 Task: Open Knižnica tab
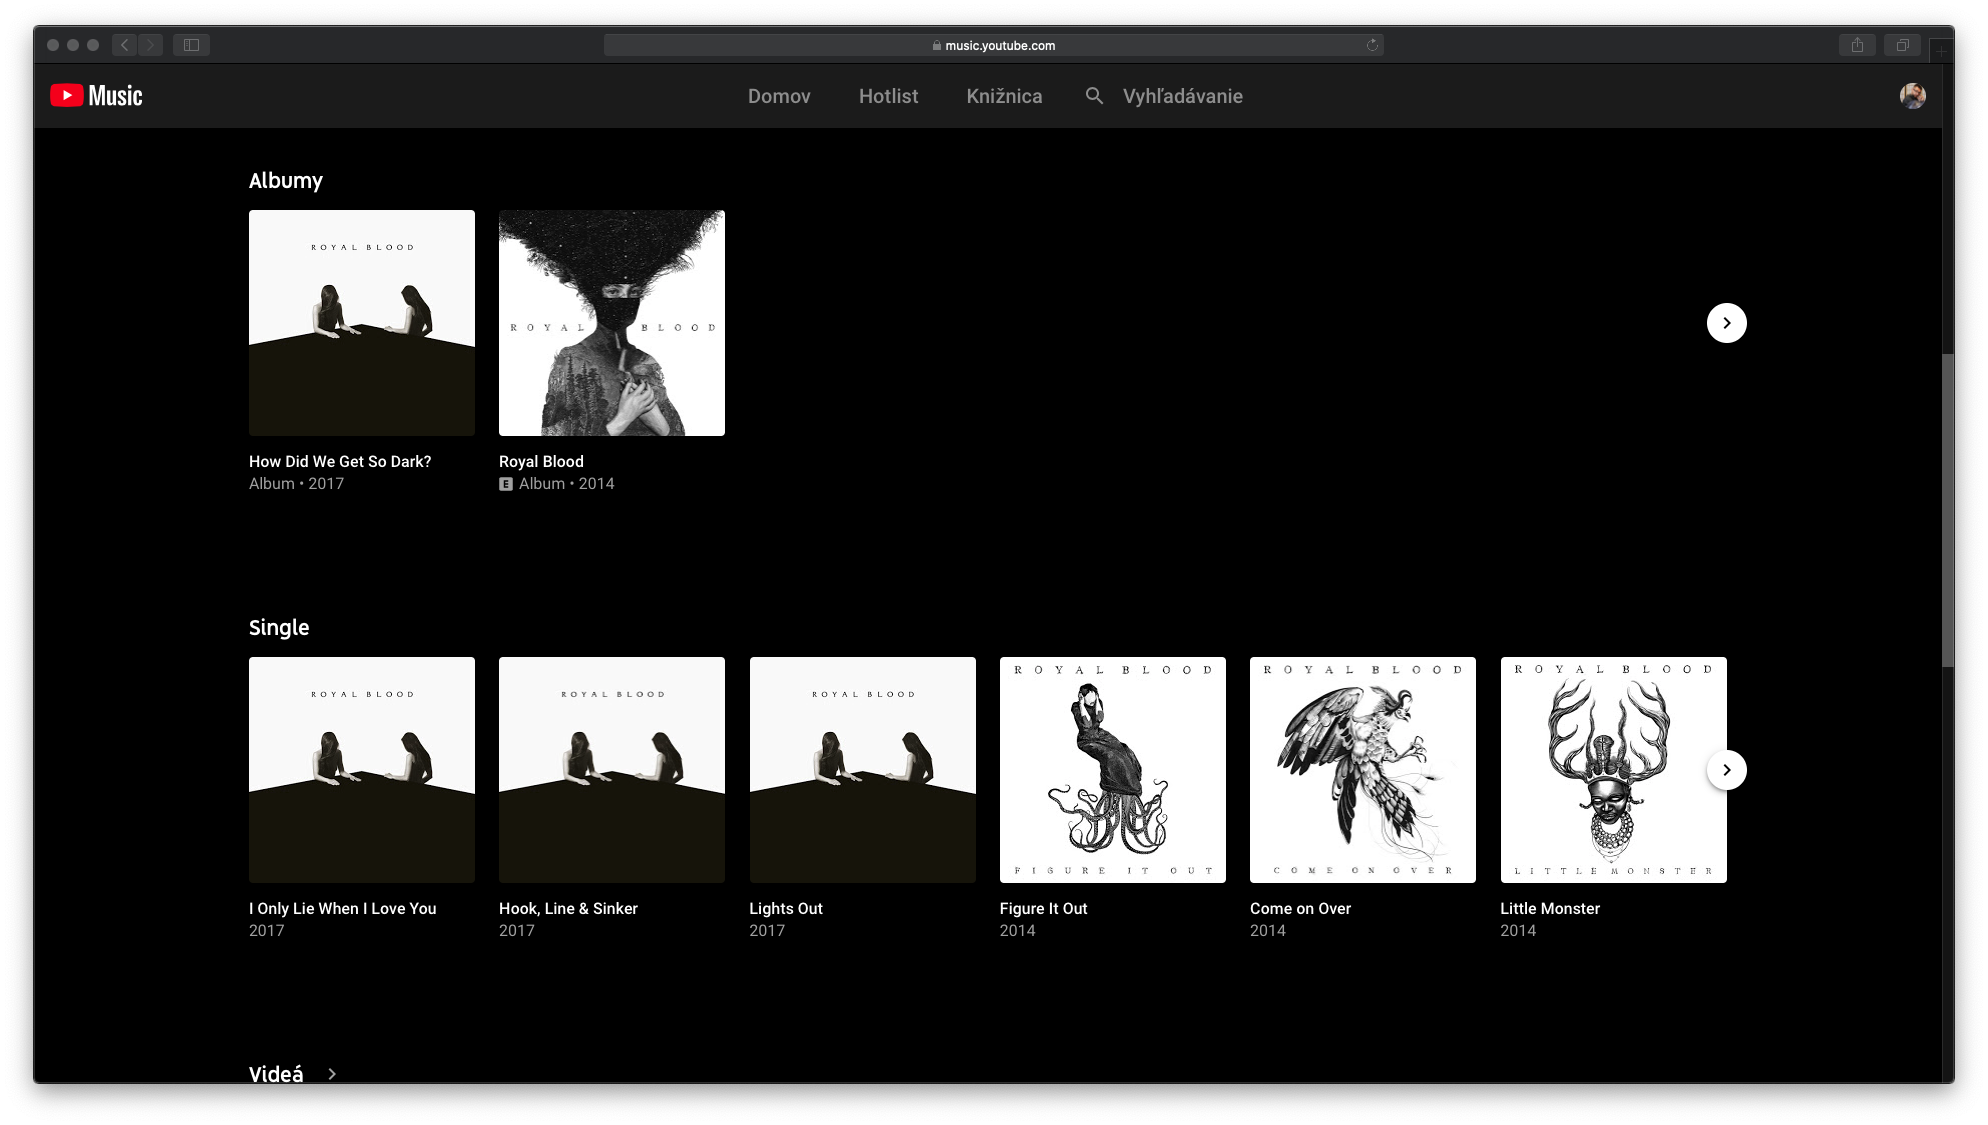[1004, 96]
